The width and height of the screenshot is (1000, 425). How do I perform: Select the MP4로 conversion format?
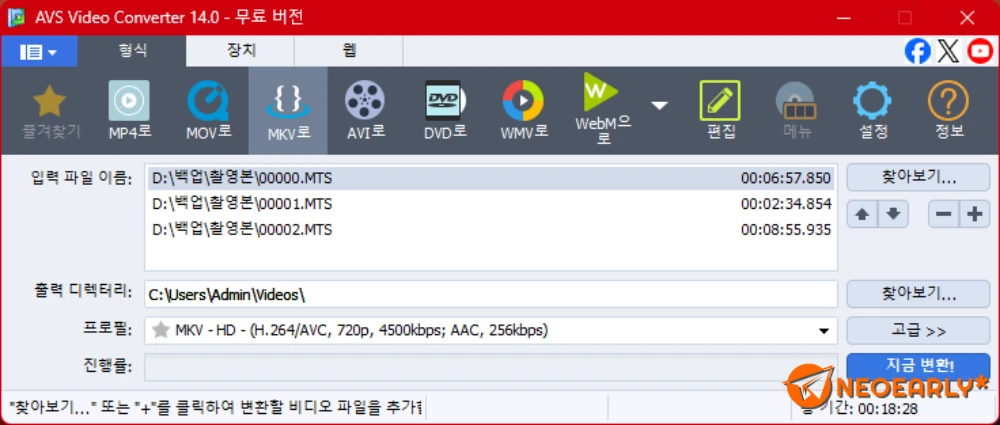click(130, 112)
